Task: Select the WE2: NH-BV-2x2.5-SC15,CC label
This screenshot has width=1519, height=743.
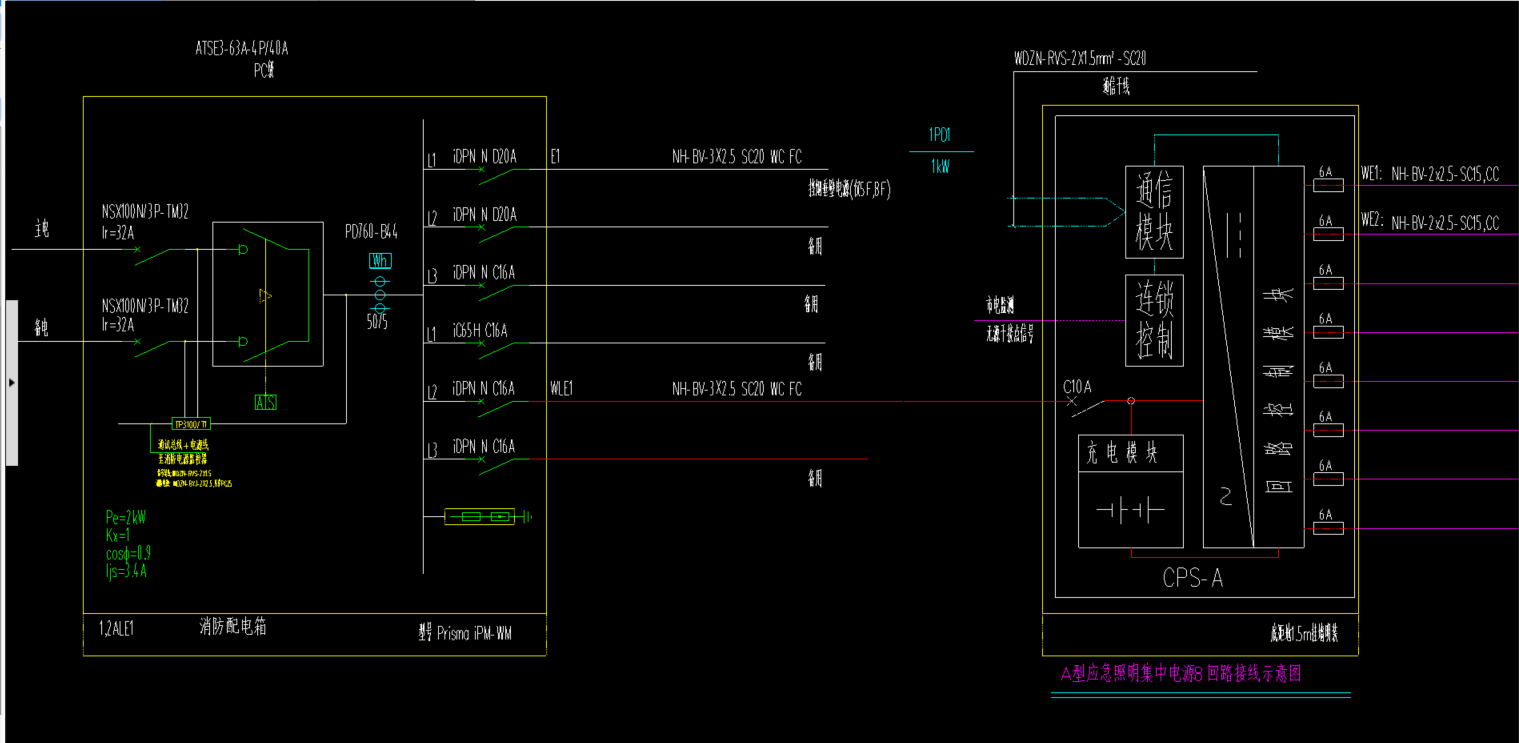Action: [x=1431, y=223]
